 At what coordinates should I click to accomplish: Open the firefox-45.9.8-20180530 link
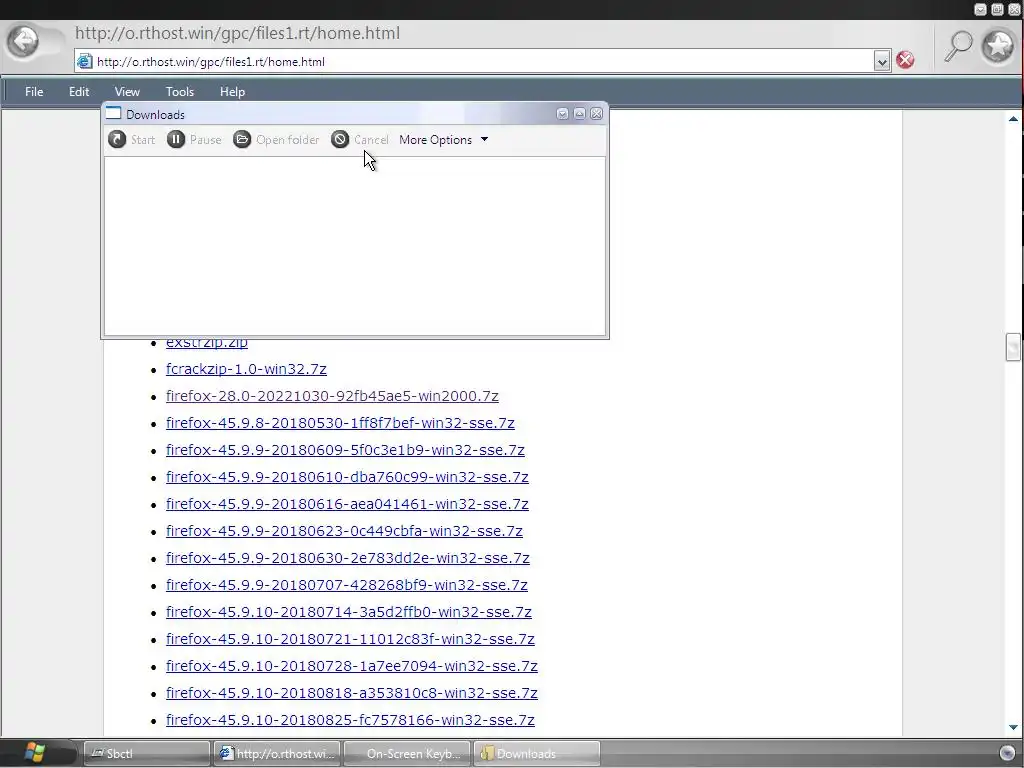click(x=340, y=423)
